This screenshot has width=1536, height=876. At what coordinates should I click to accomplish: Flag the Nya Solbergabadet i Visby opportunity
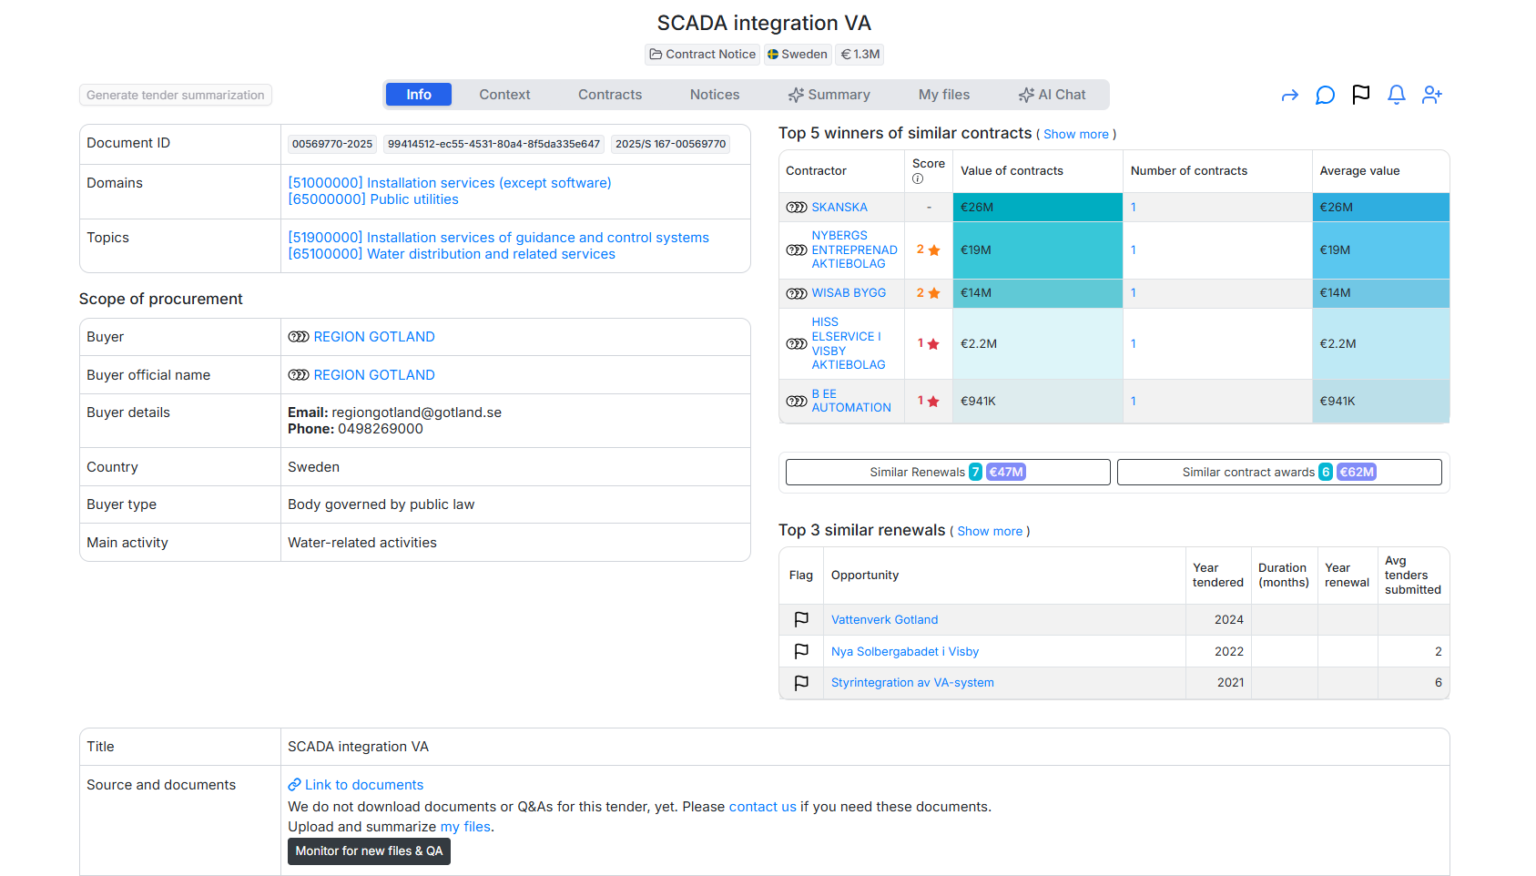[800, 651]
